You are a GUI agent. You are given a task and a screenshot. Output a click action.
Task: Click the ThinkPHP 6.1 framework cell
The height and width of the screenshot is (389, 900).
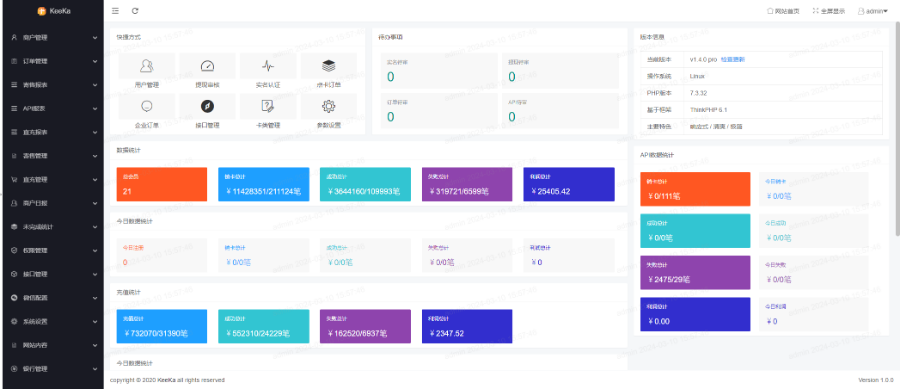pos(782,109)
